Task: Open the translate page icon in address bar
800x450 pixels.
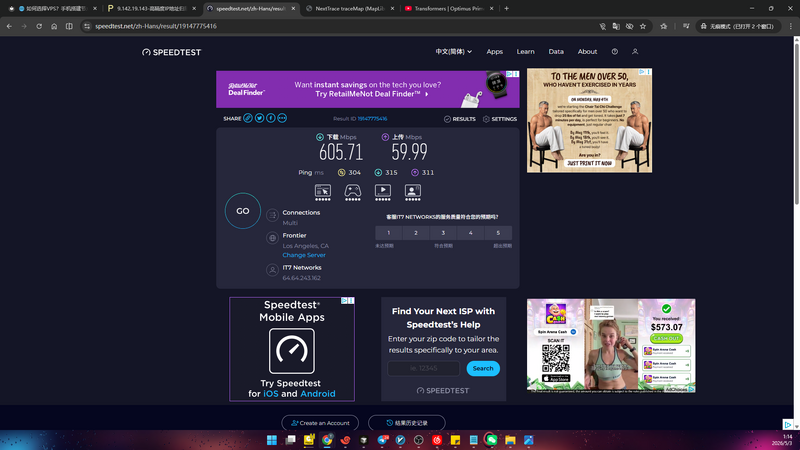Action: point(616,26)
